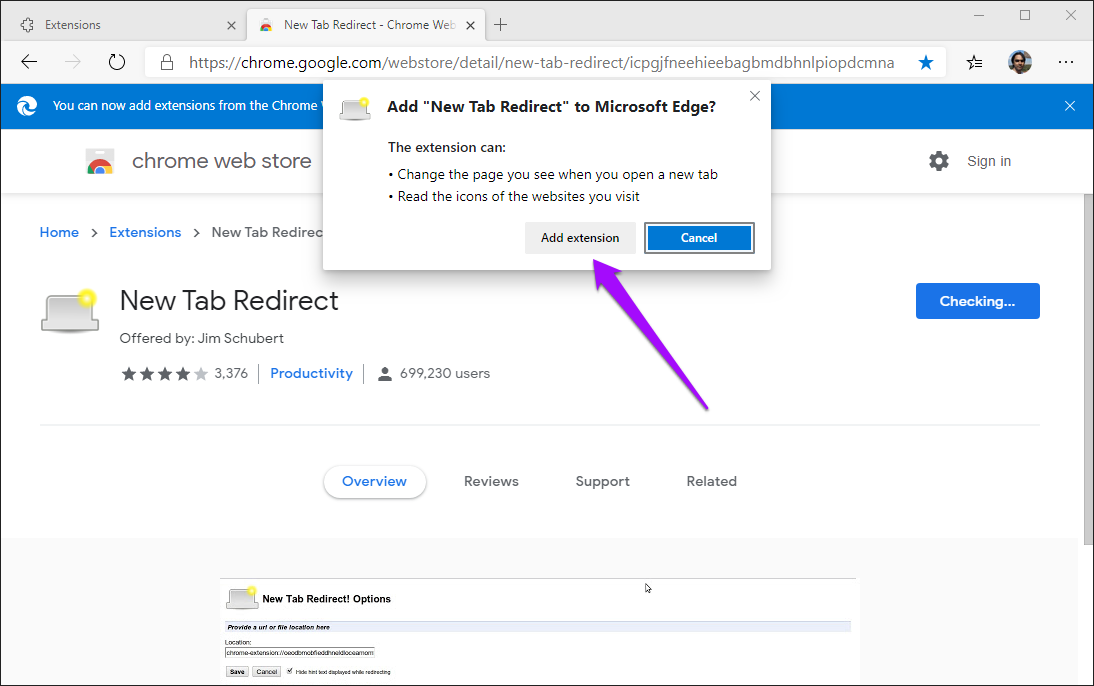Click the back navigation arrow
This screenshot has width=1094, height=686.
[28, 61]
